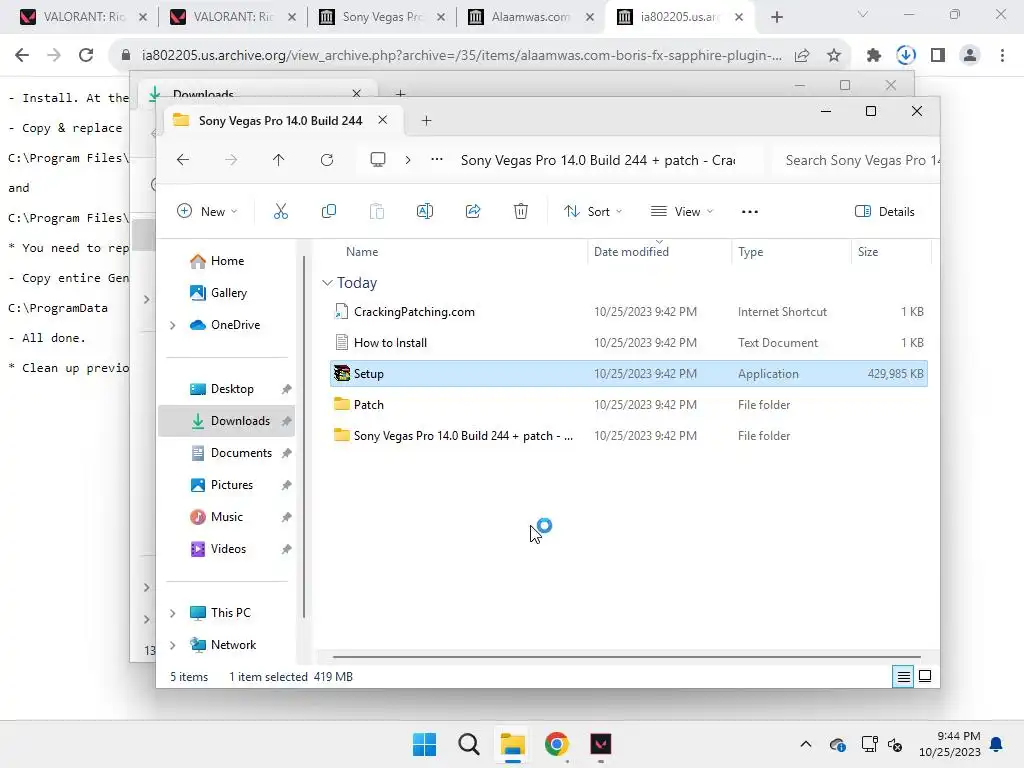Image resolution: width=1024 pixels, height=768 pixels.
Task: Open Desktop in the Explorer navigation pane
Action: [x=232, y=389]
